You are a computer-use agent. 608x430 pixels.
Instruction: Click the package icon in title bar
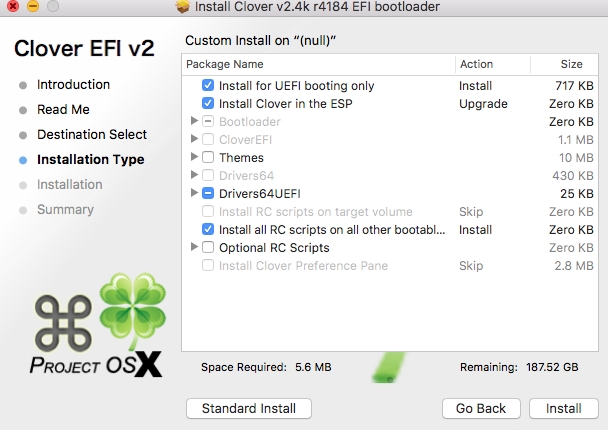[183, 8]
